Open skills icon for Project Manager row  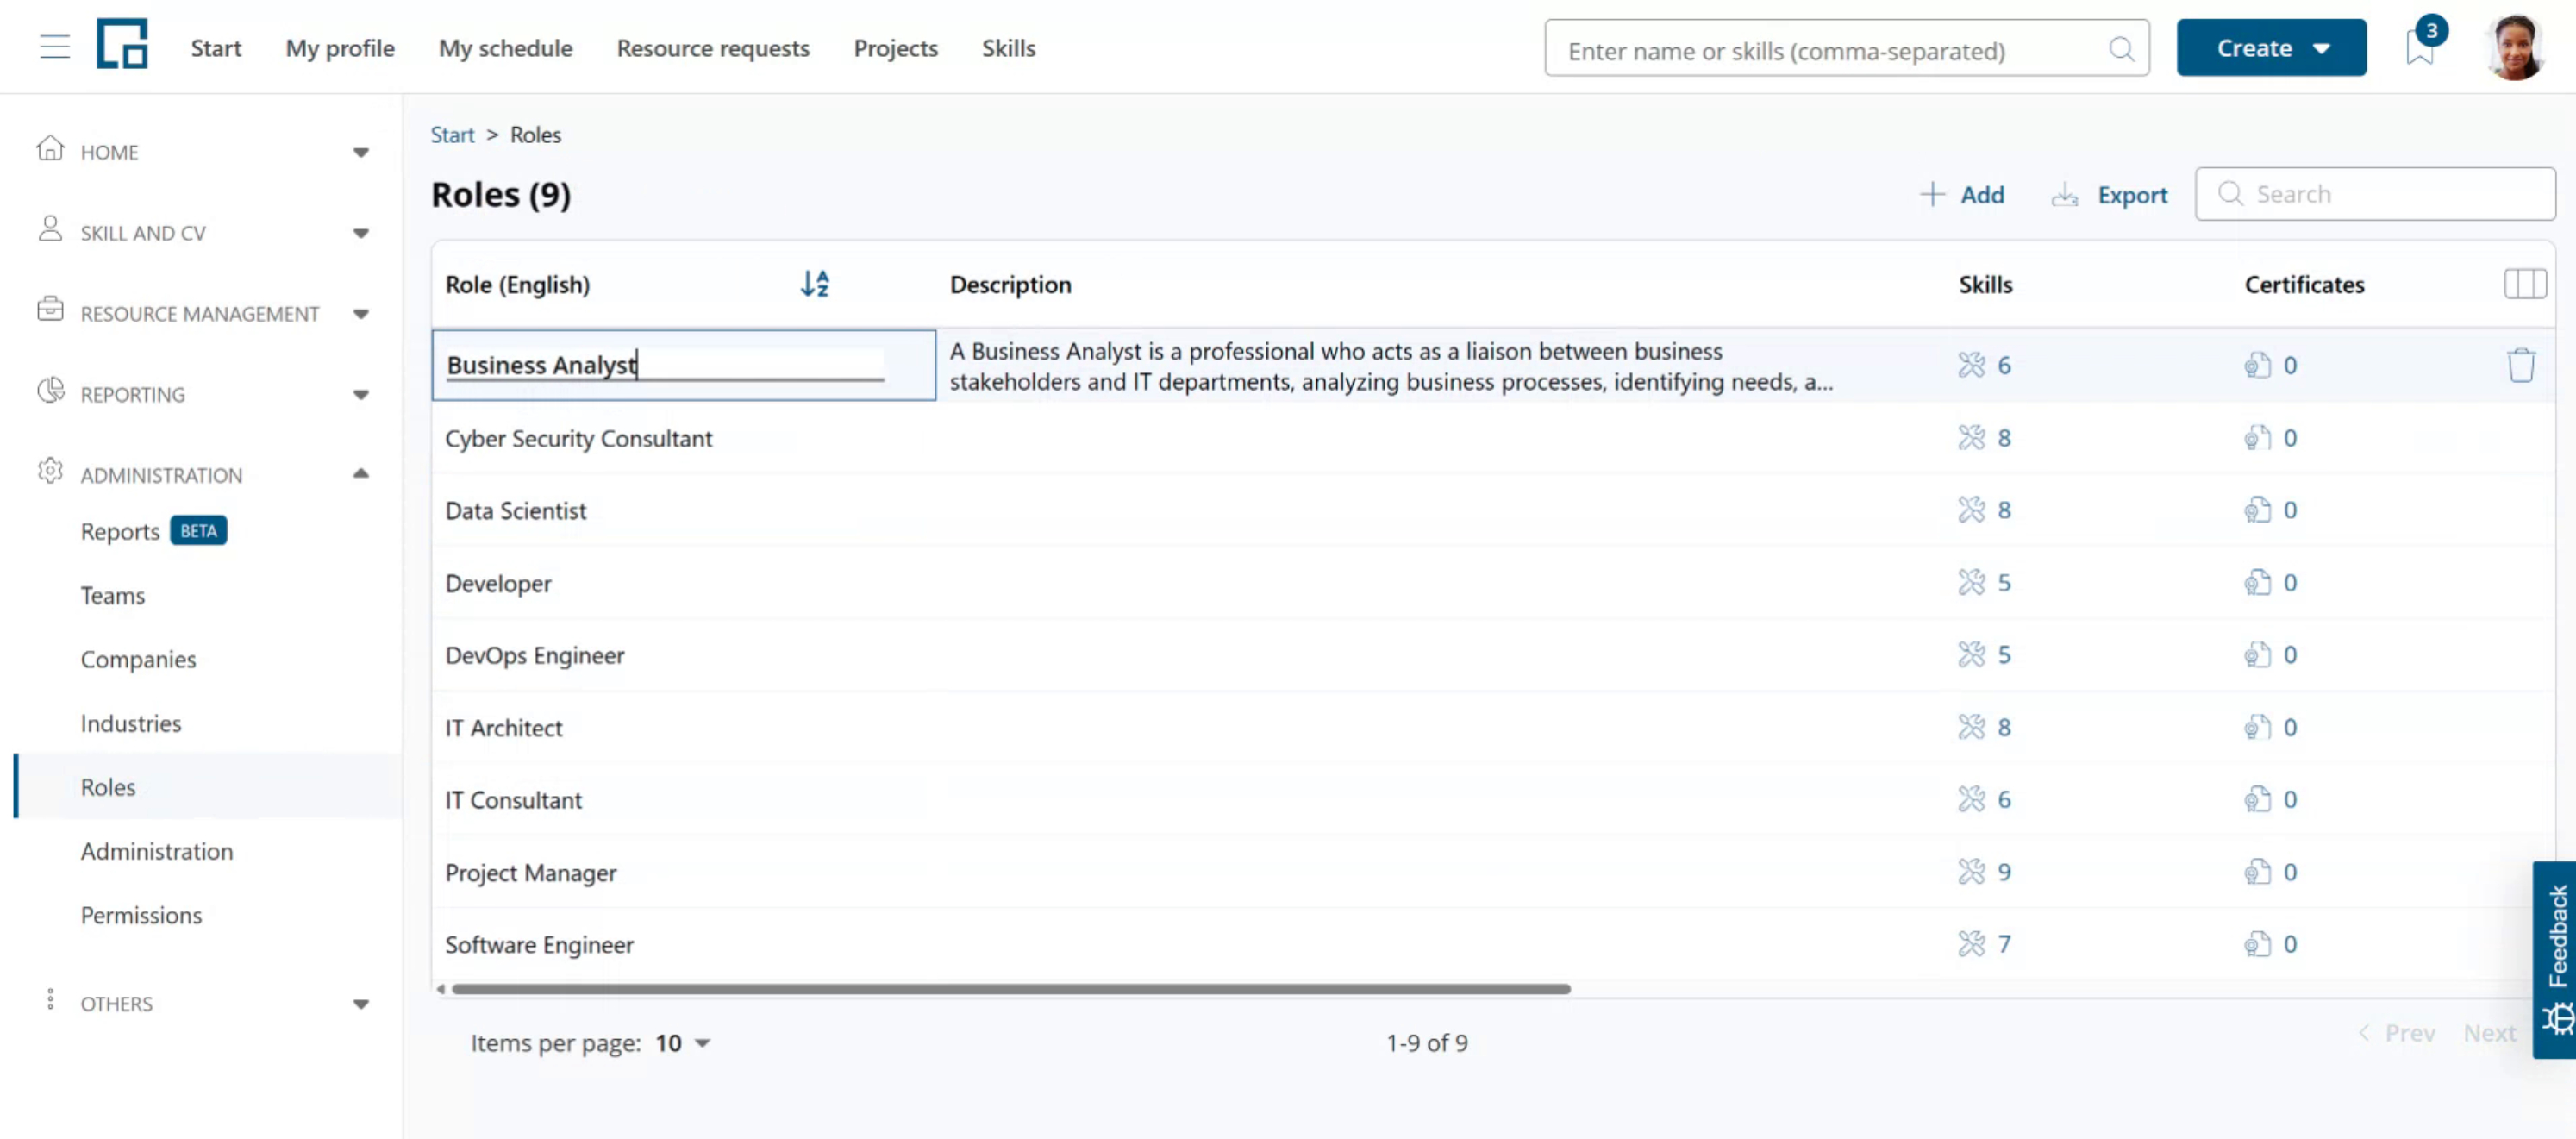1971,872
